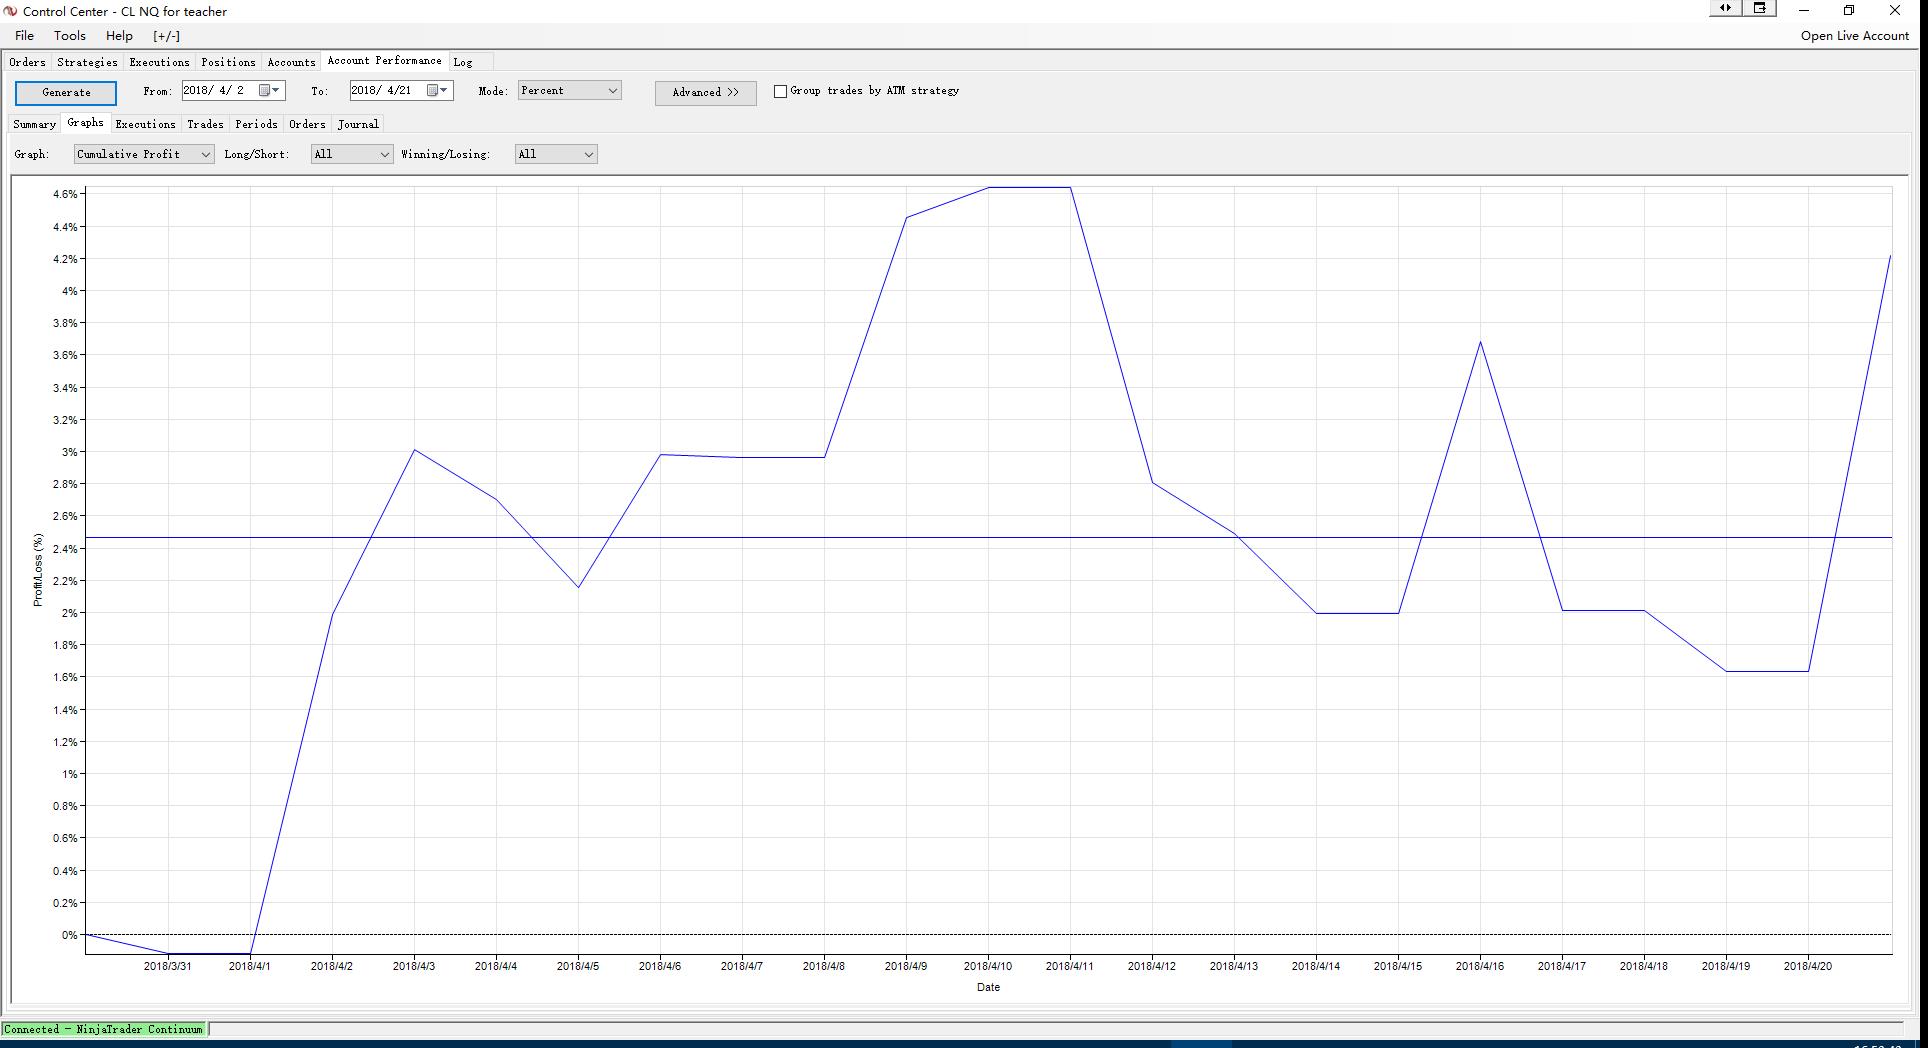Open the File menu
This screenshot has height=1048, width=1928.
tap(24, 35)
